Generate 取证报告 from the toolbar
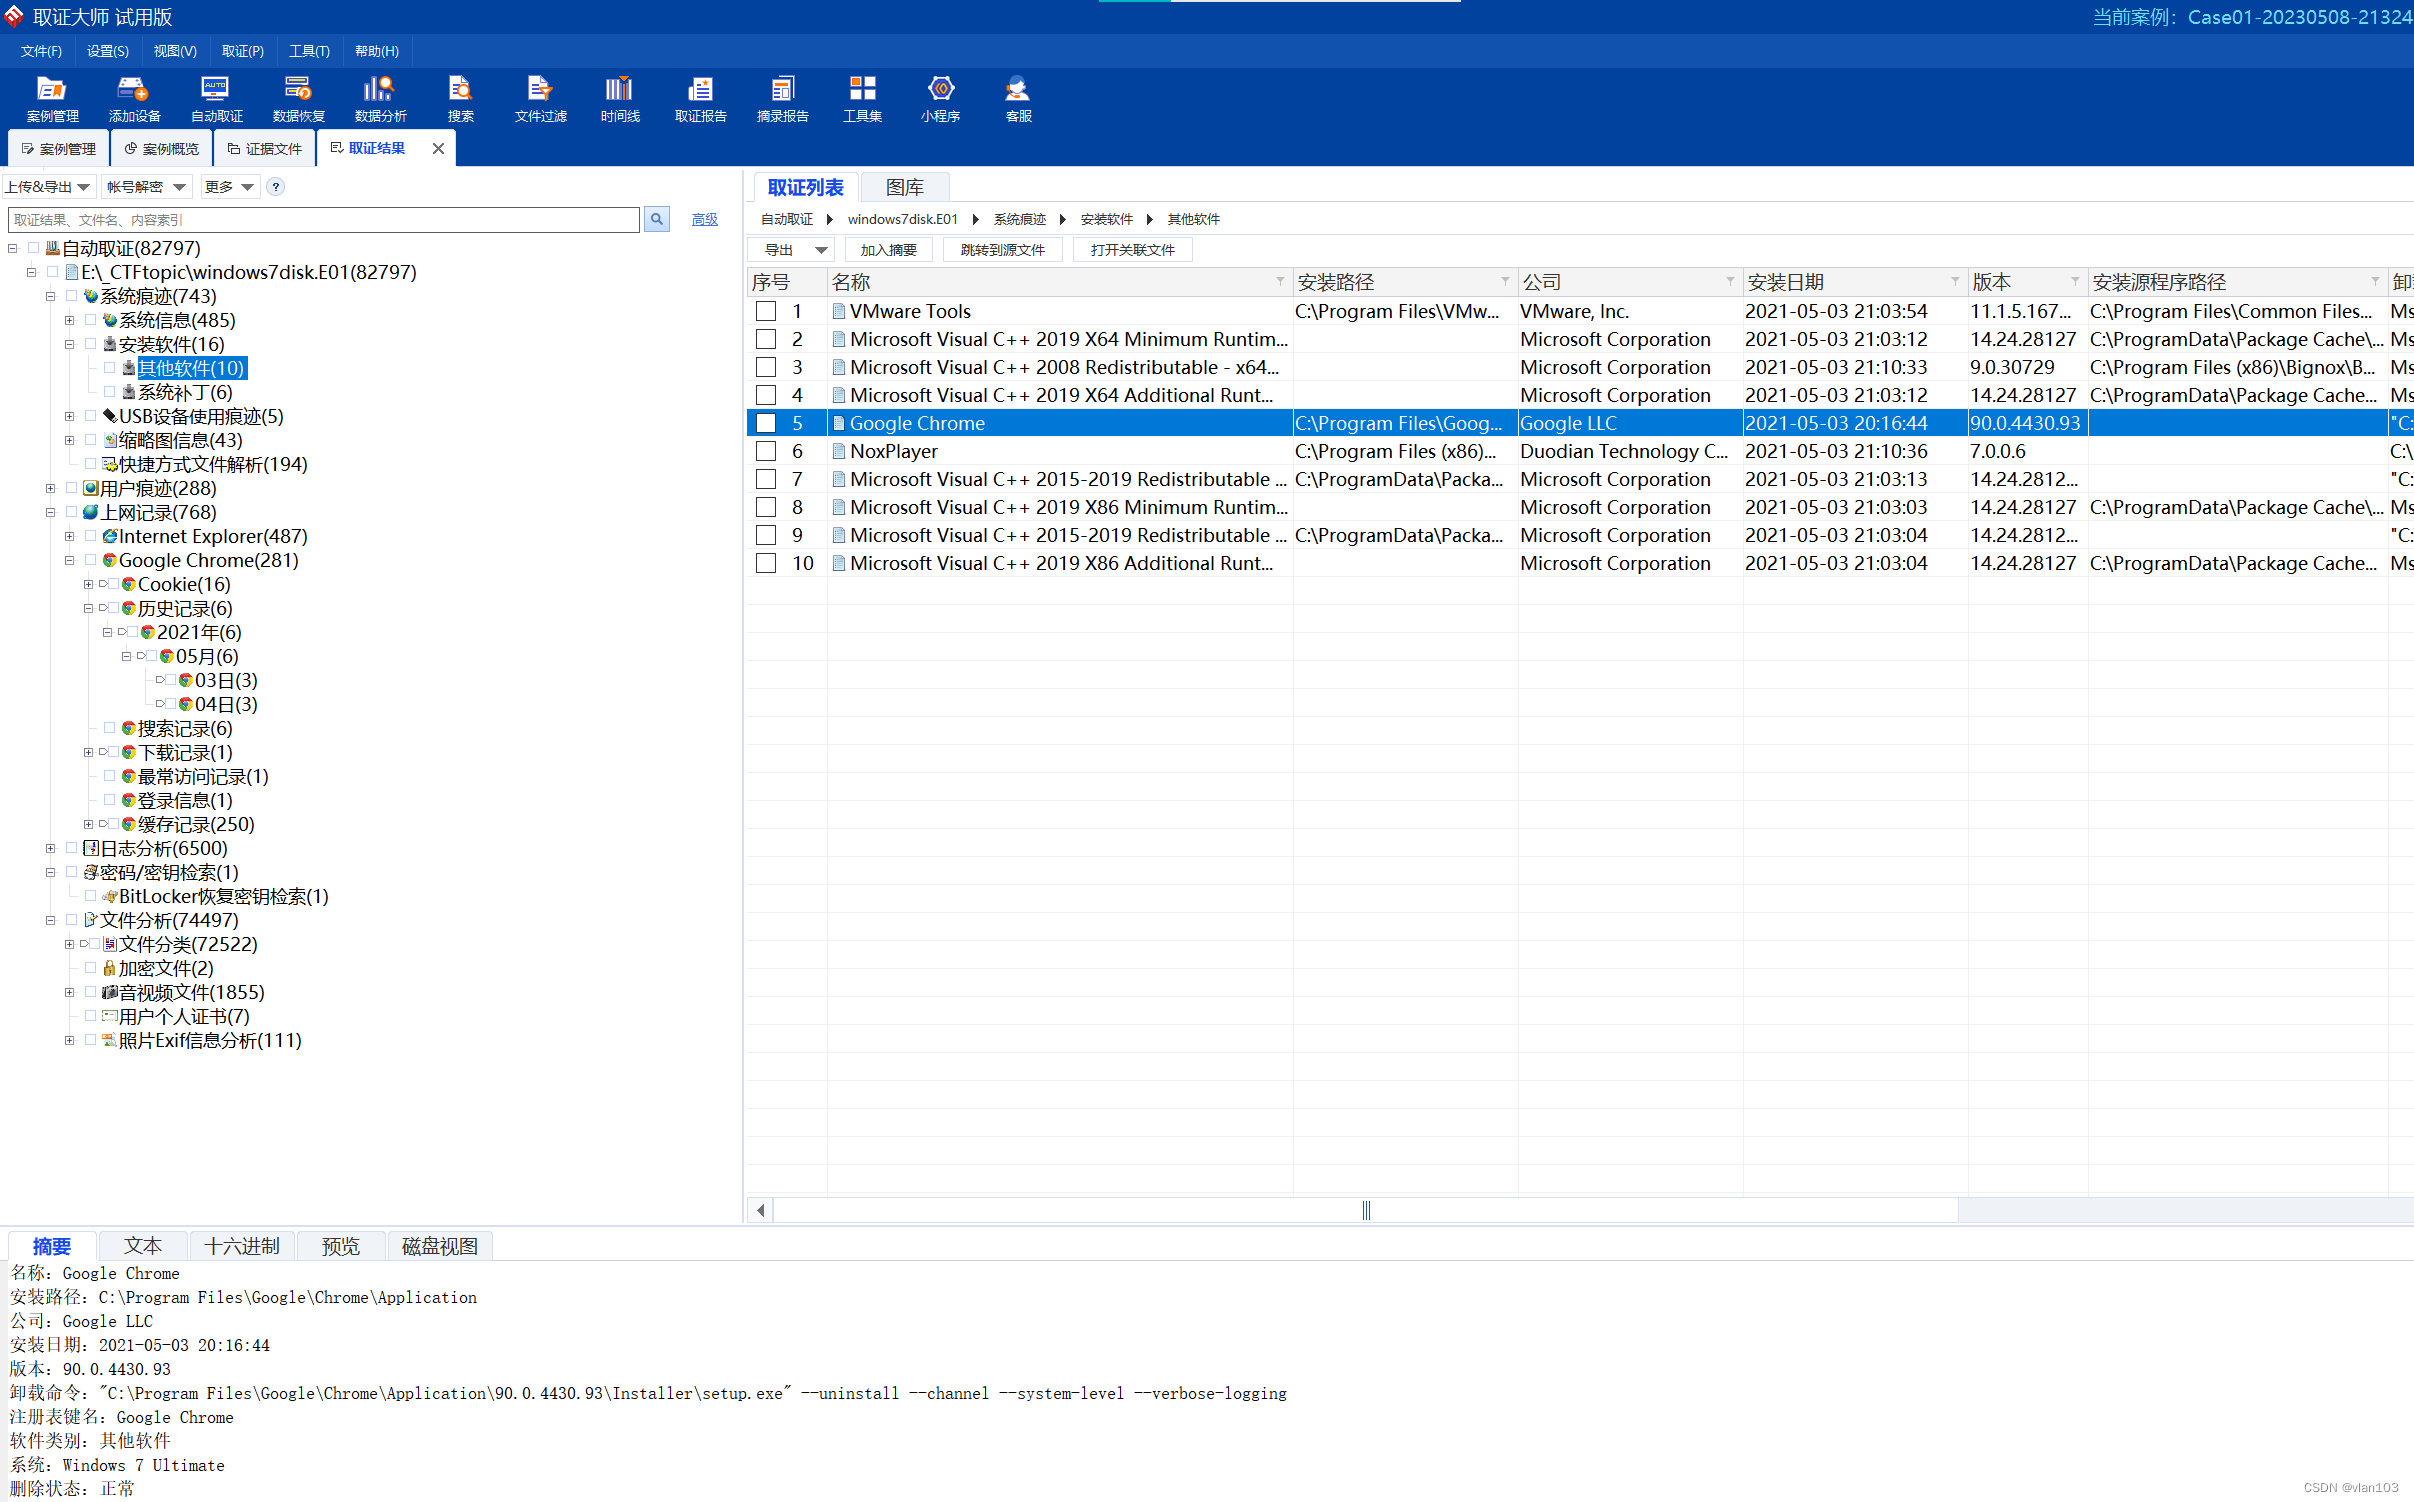This screenshot has height=1502, width=2414. click(700, 99)
